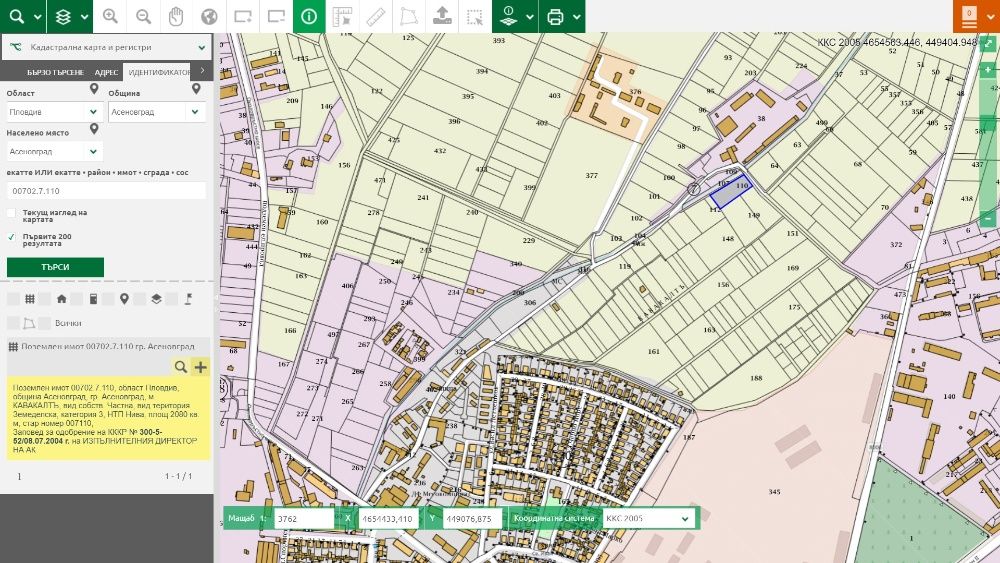Viewport: 1000px width, 563px height.
Task: Click the blue highlighted parcel 110
Action: (x=731, y=191)
